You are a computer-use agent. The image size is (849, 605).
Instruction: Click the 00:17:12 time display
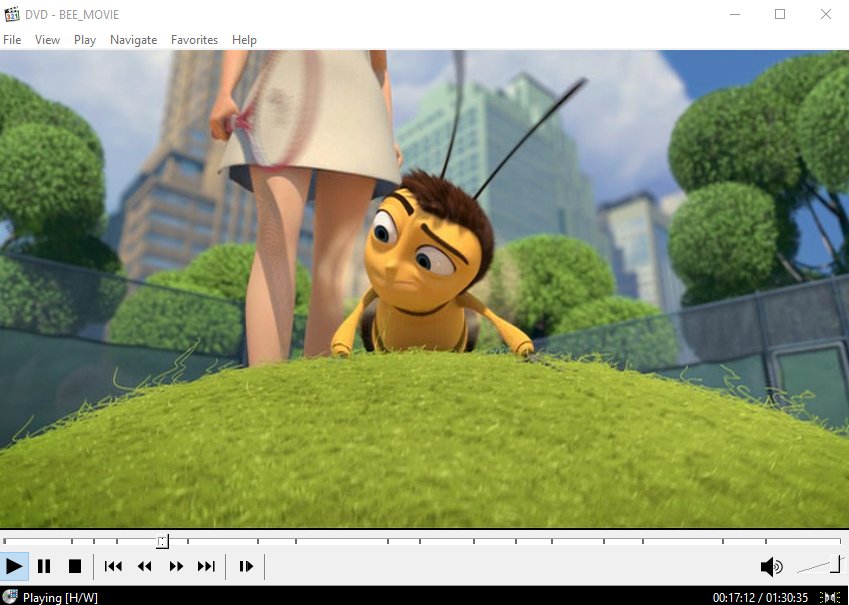pyautogui.click(x=733, y=596)
